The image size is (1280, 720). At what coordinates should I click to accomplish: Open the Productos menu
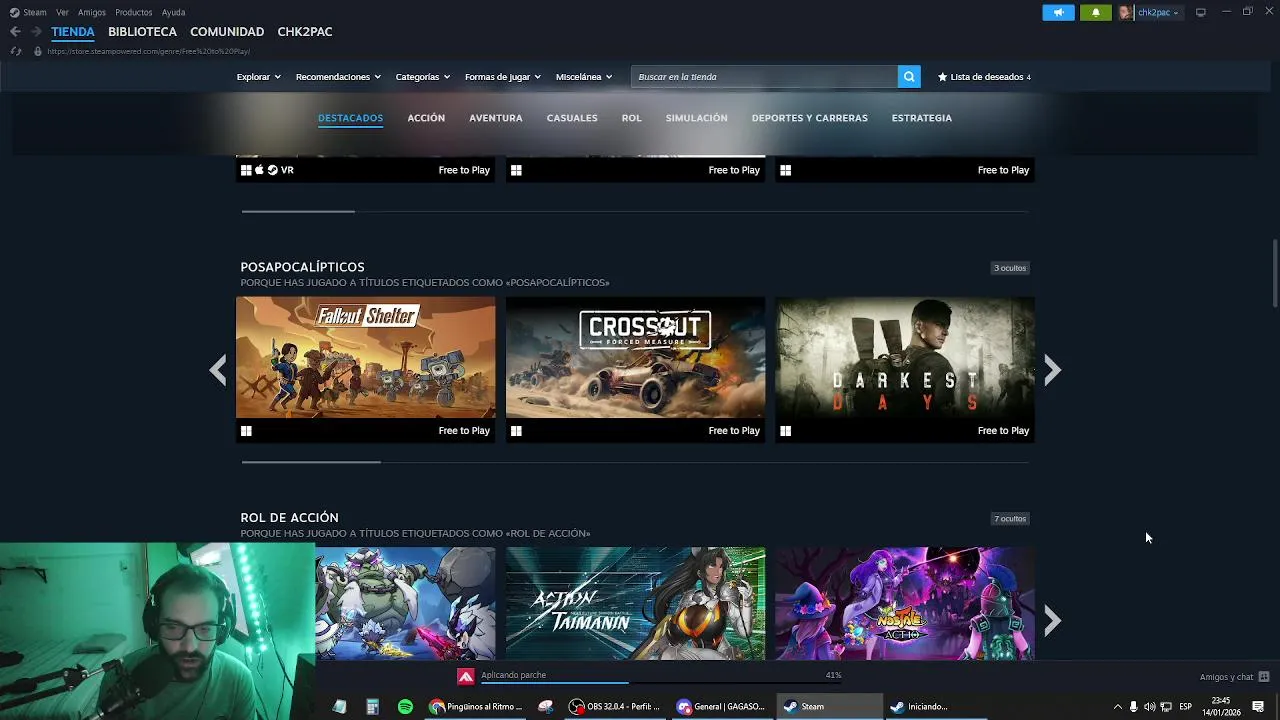[134, 12]
